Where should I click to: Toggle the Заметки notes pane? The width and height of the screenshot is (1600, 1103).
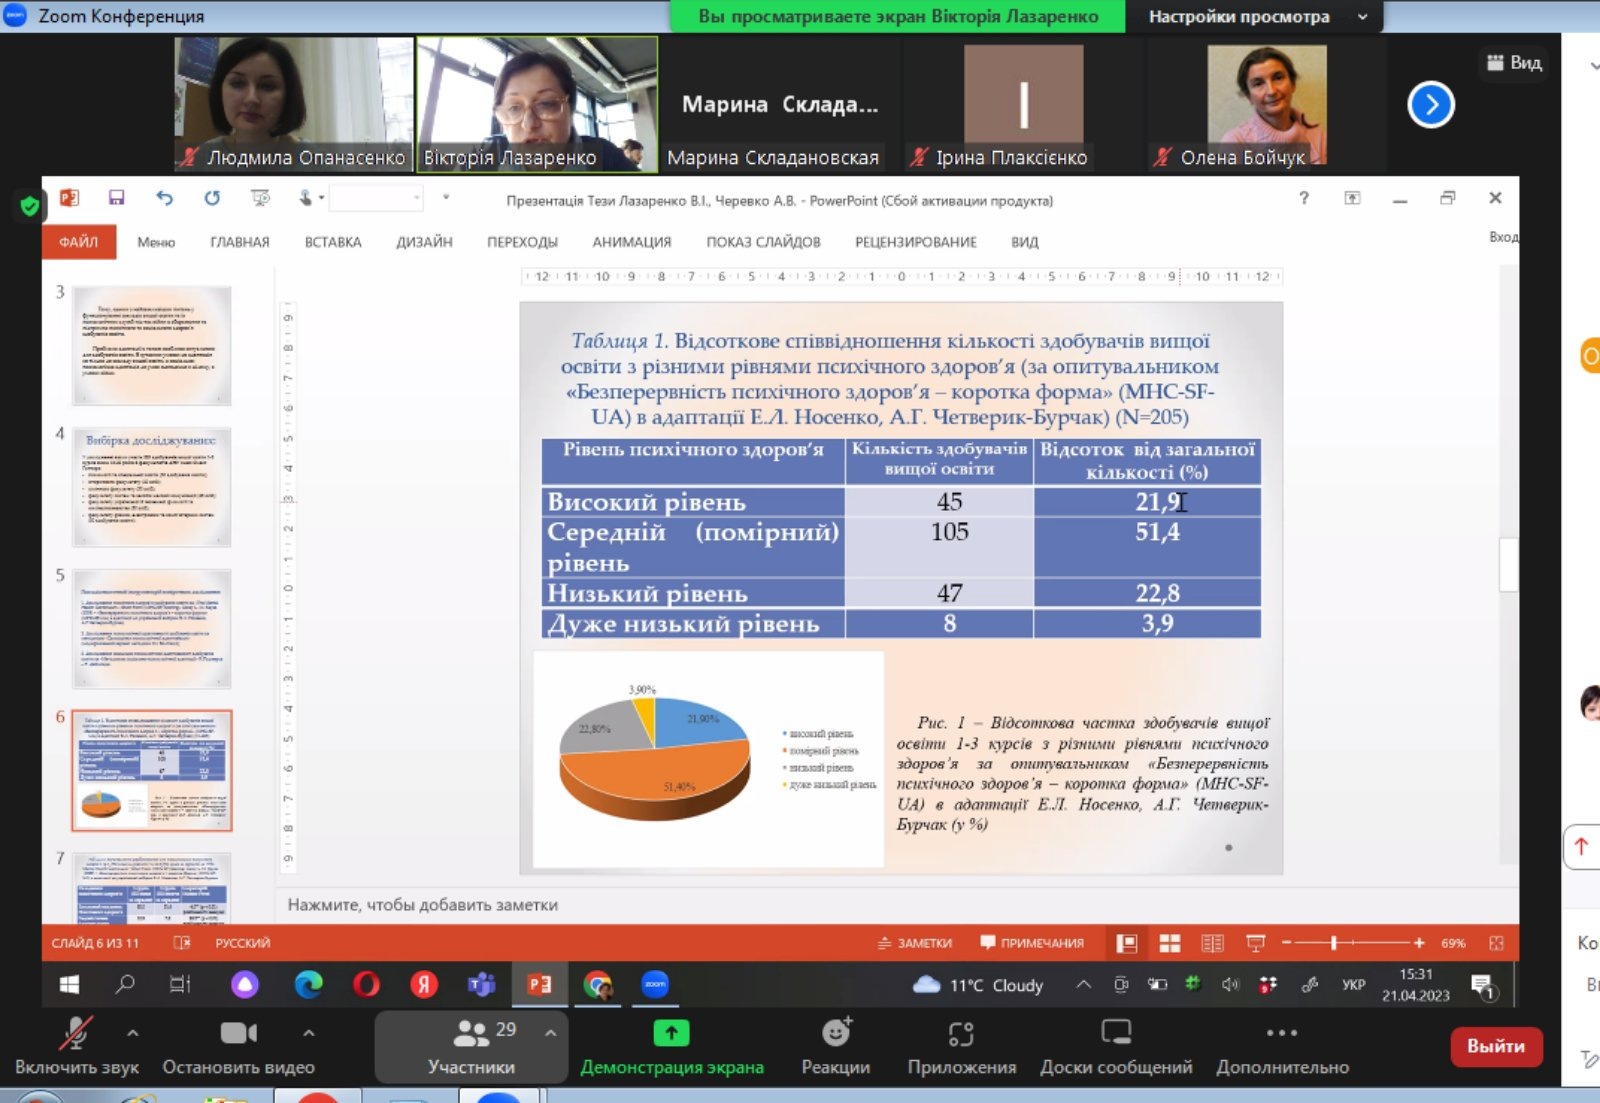point(915,943)
